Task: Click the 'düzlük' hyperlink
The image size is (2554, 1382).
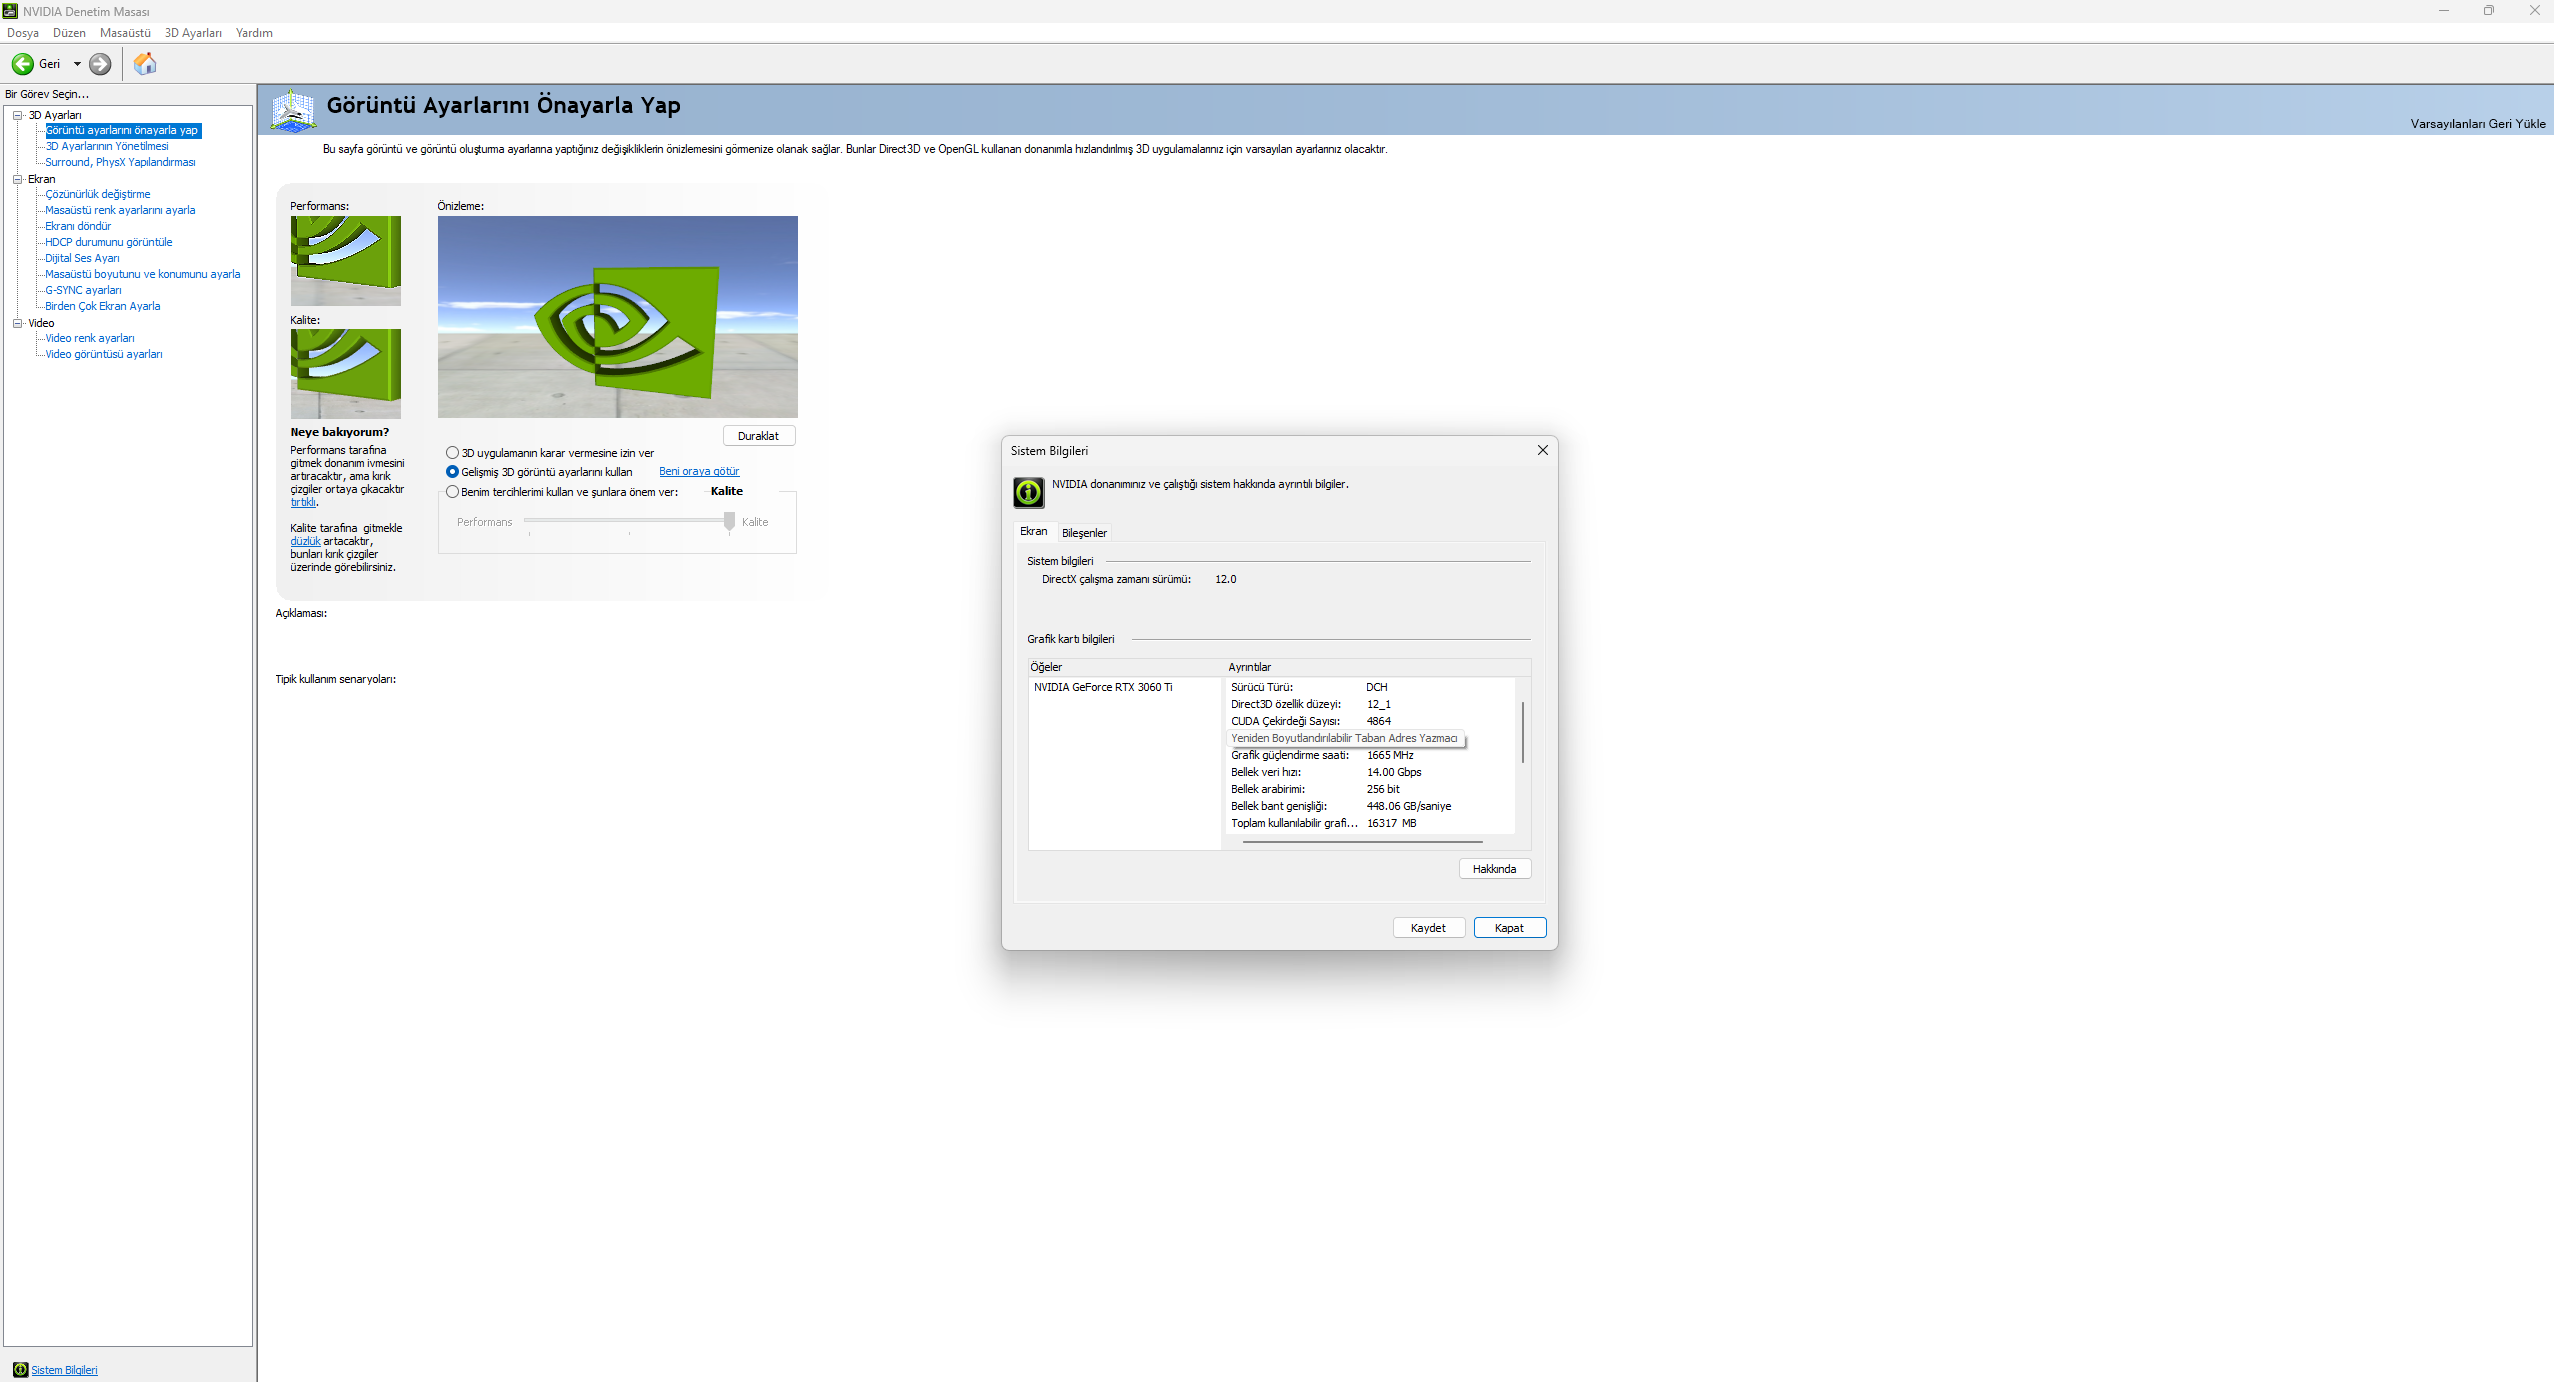Action: coord(305,541)
